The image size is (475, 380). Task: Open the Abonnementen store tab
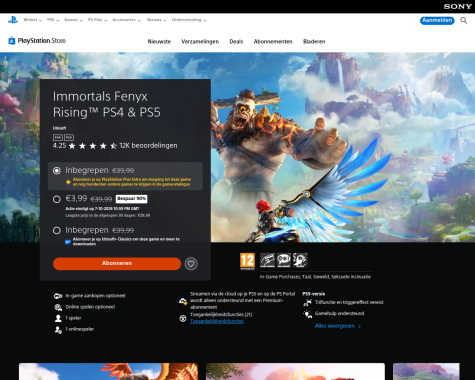(x=273, y=42)
